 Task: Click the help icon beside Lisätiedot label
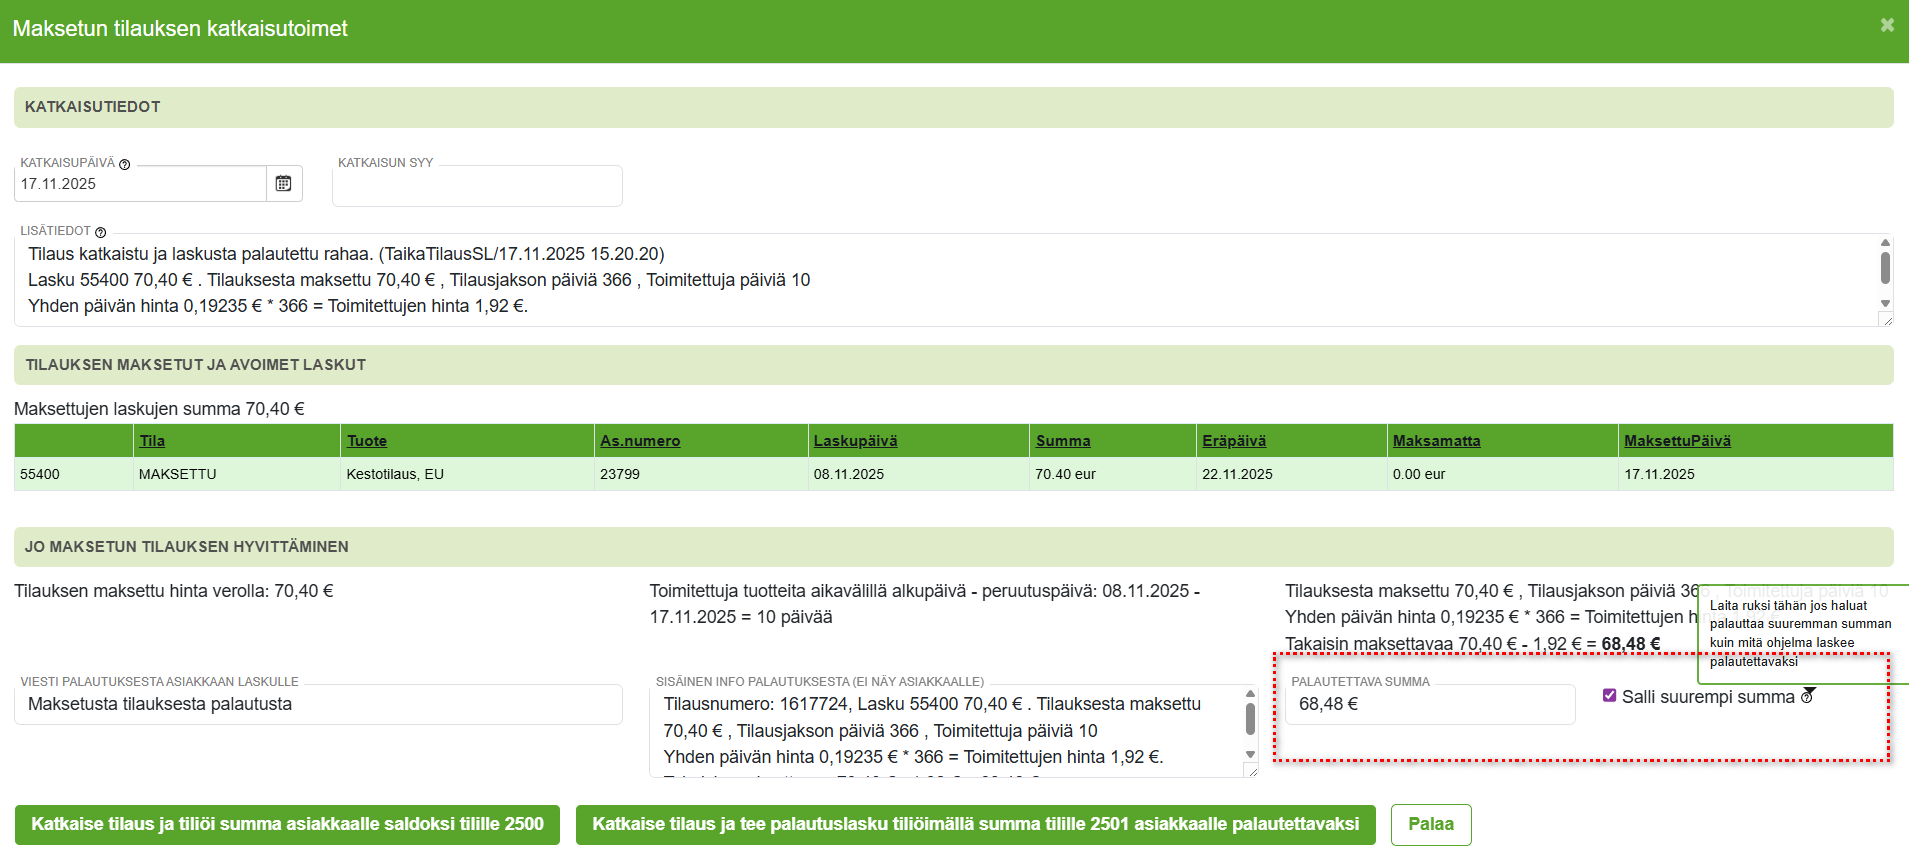pyautogui.click(x=100, y=232)
